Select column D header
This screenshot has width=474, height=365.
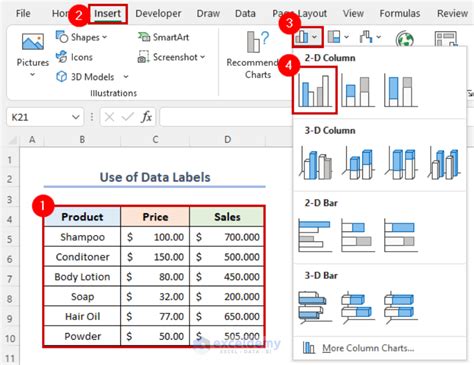227,140
